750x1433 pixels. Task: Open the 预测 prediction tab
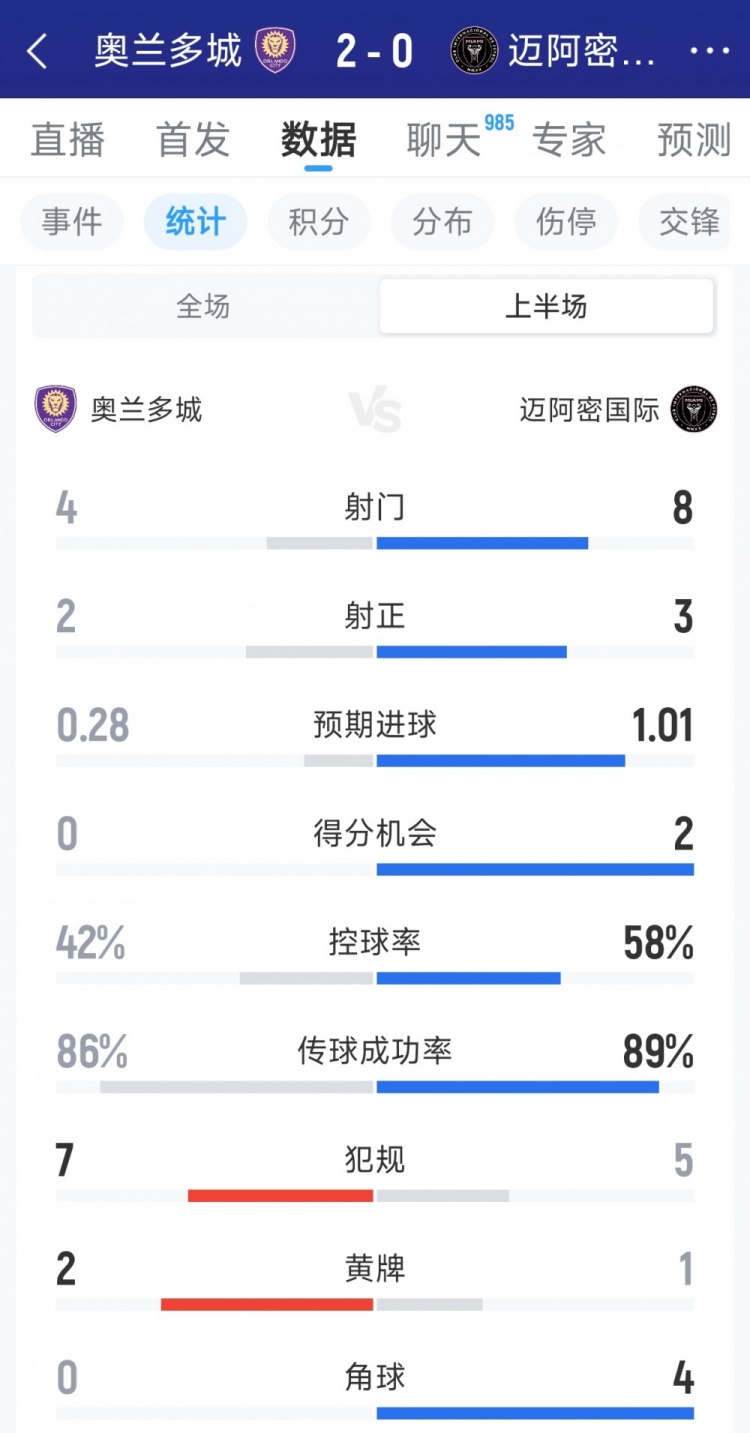pos(694,140)
